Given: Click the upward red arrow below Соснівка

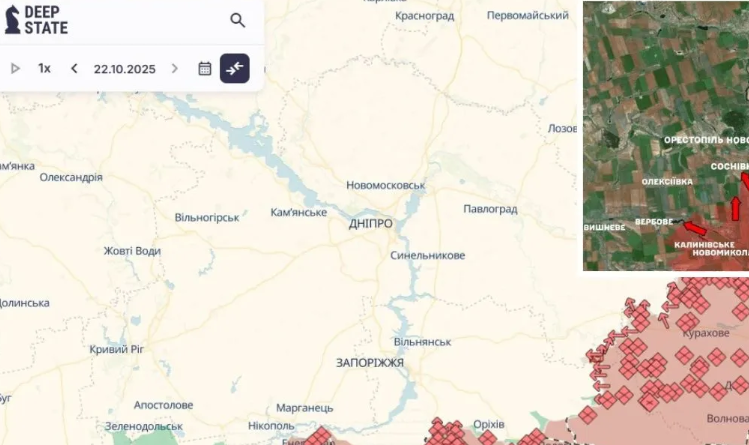Looking at the screenshot, I should pyautogui.click(x=736, y=209).
